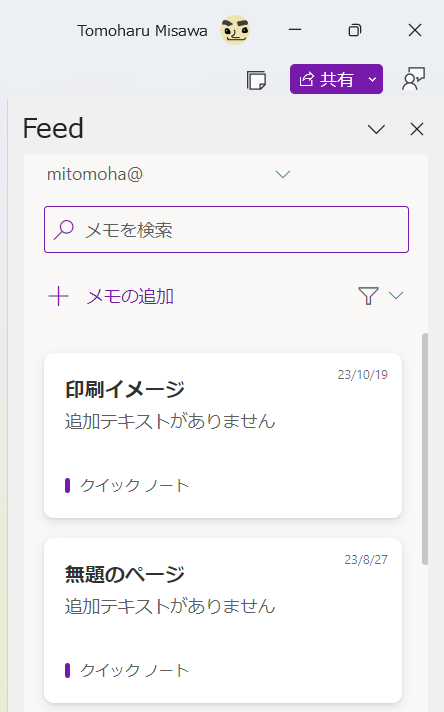444x712 pixels.
Task: Click the magnifier search icon
Action: [64, 230]
